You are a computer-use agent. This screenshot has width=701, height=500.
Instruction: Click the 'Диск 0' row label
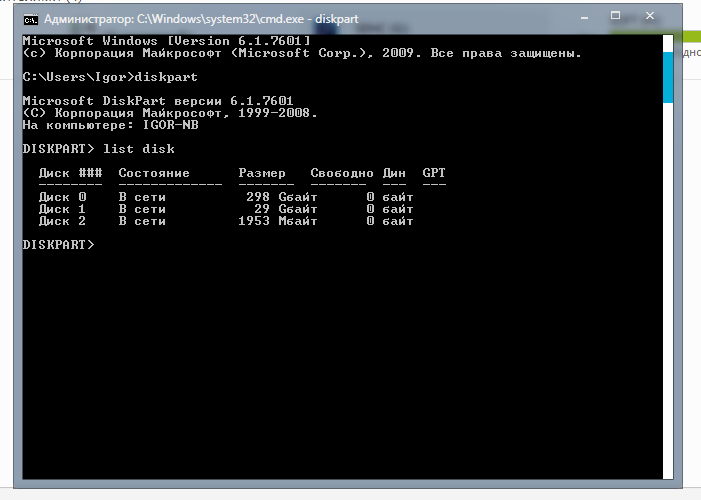[x=62, y=197]
